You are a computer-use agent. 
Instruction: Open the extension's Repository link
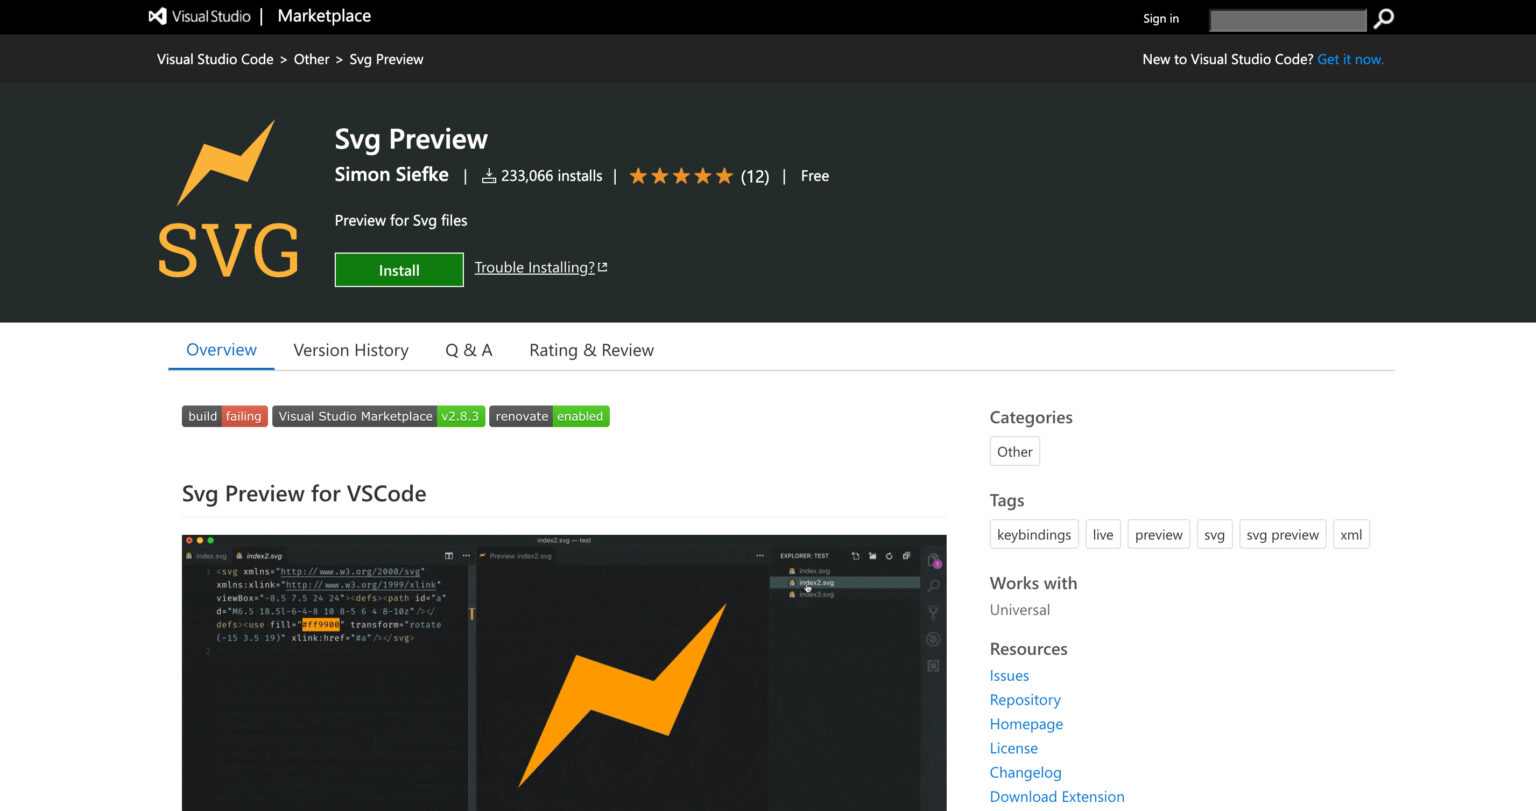tap(1025, 699)
